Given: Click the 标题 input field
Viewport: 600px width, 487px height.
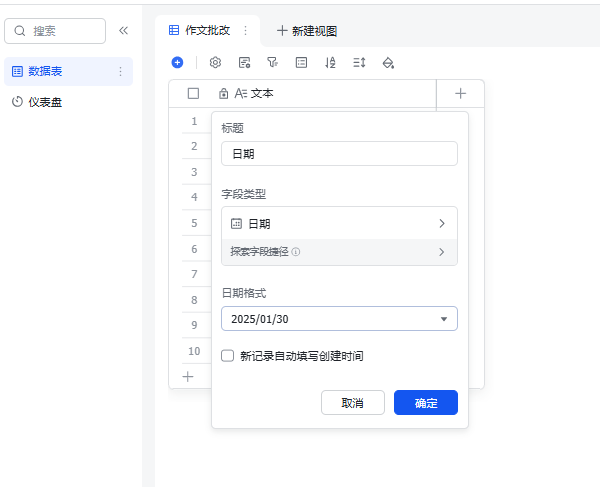Looking at the screenshot, I should pyautogui.click(x=339, y=154).
